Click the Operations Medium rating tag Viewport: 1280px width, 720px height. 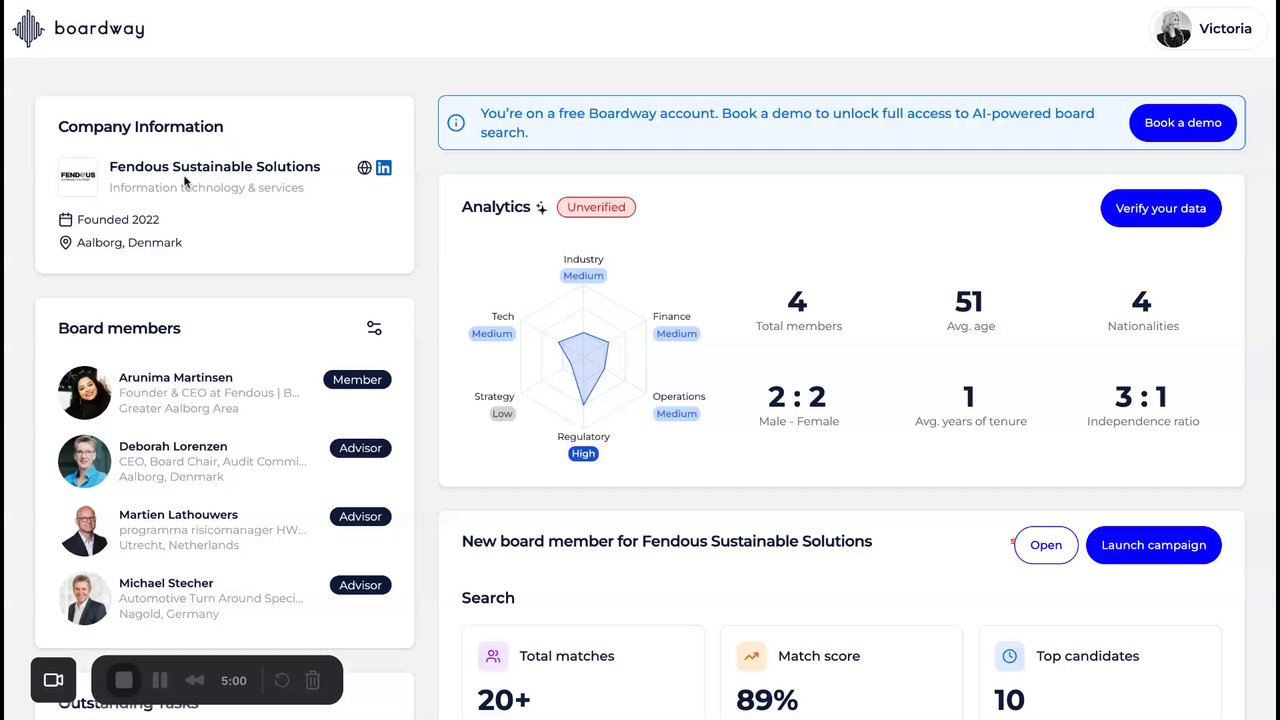point(677,414)
